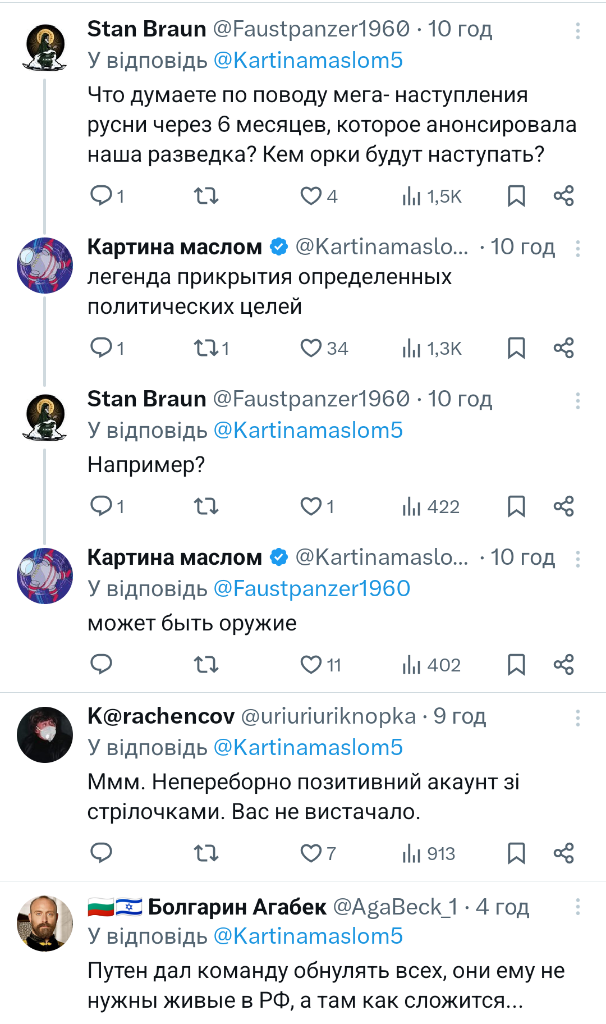Like the 'легенда прикрытия' tweet
The width and height of the screenshot is (606, 1024).
point(312,348)
